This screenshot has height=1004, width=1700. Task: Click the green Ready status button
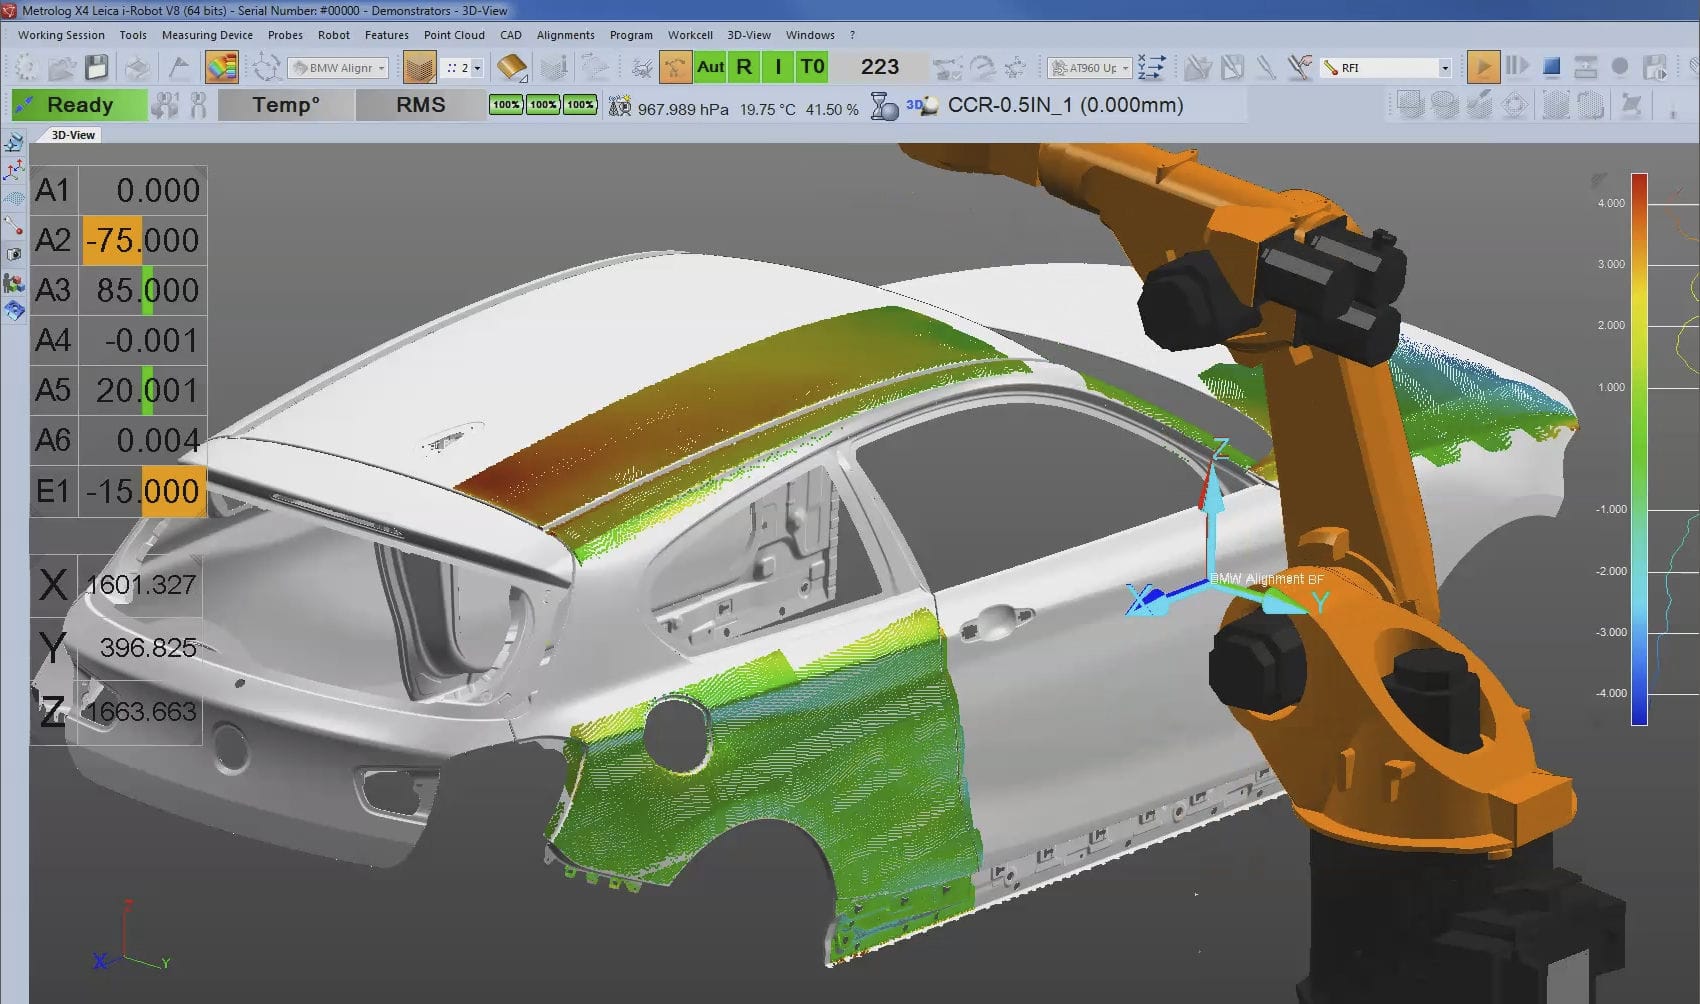point(79,104)
